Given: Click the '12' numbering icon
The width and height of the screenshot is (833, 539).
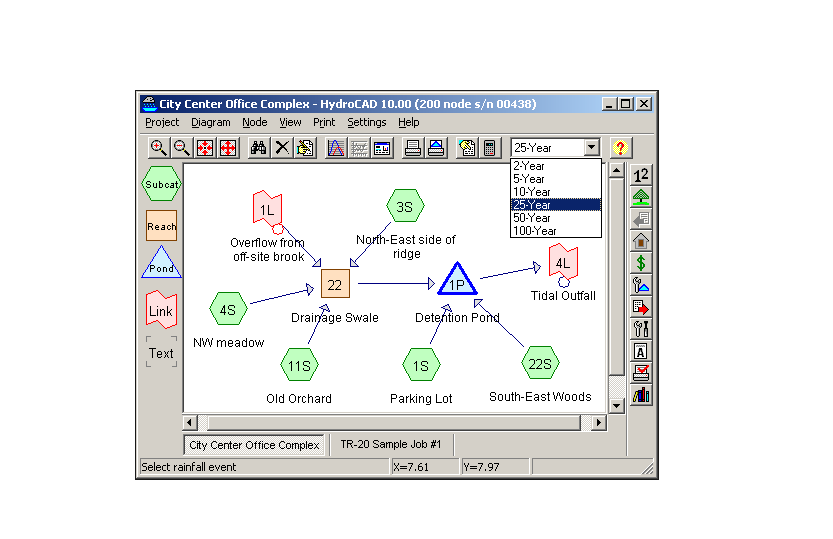Looking at the screenshot, I should point(641,175).
